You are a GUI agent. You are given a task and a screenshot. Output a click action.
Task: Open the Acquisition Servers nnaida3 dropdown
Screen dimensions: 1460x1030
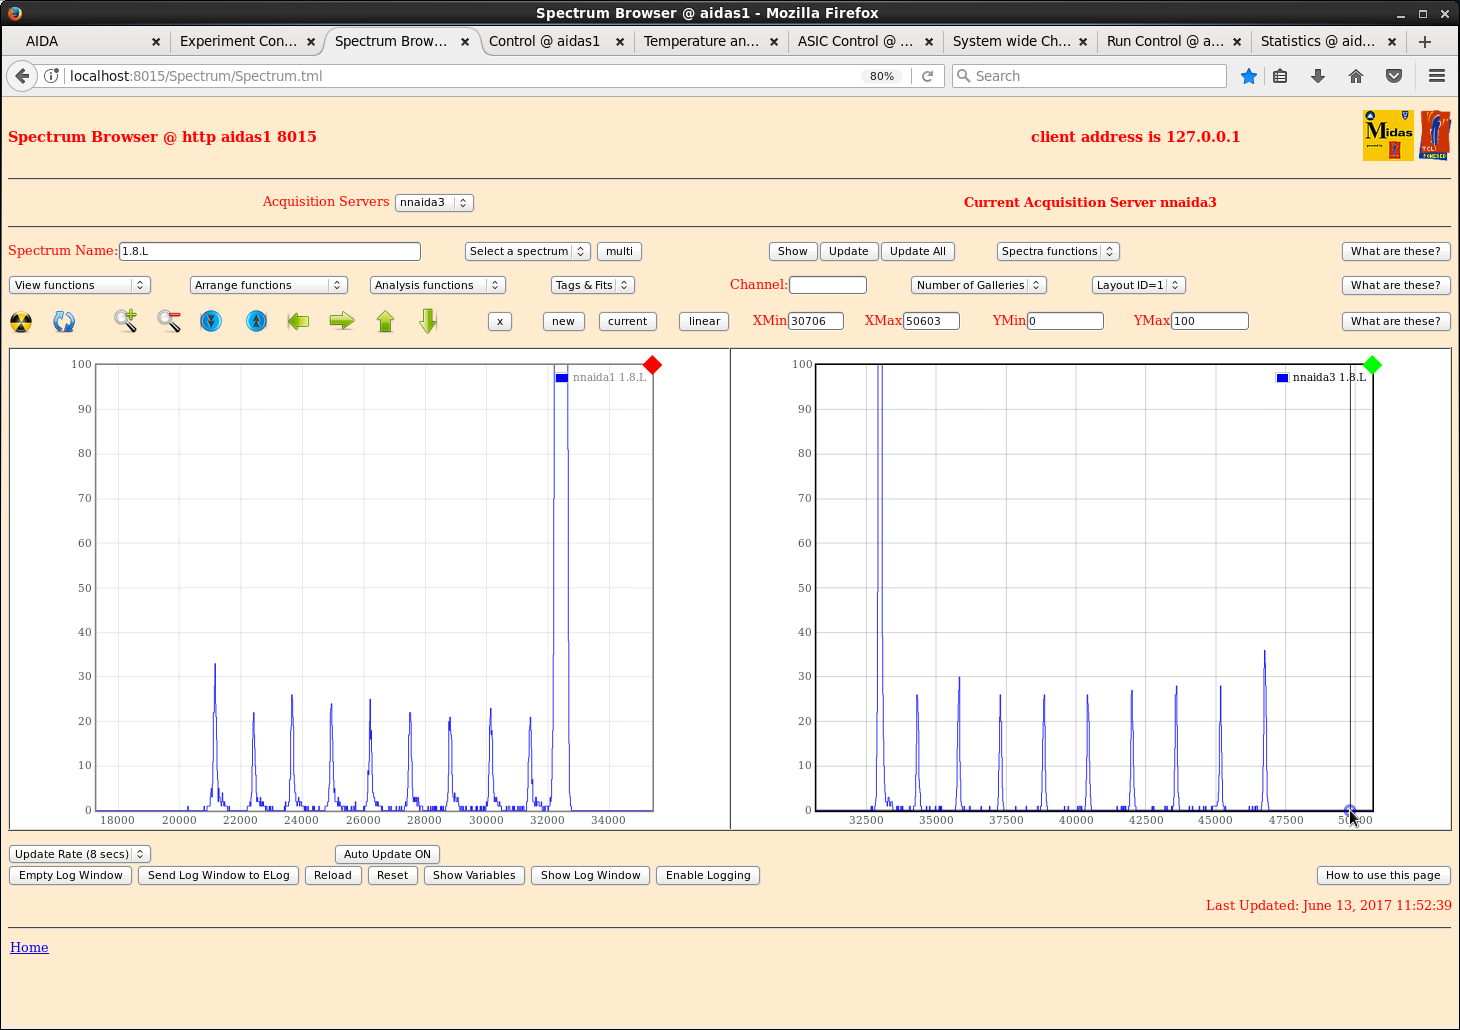pos(434,202)
